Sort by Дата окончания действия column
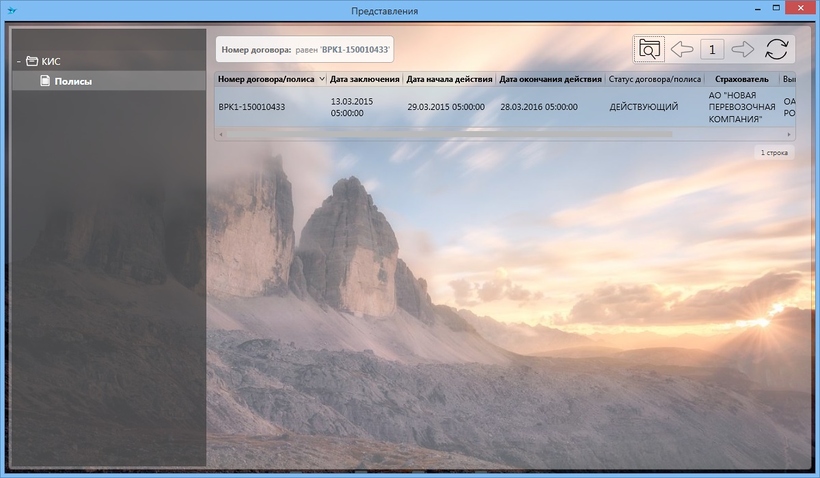Screen dimensions: 820x478 (x=550, y=79)
